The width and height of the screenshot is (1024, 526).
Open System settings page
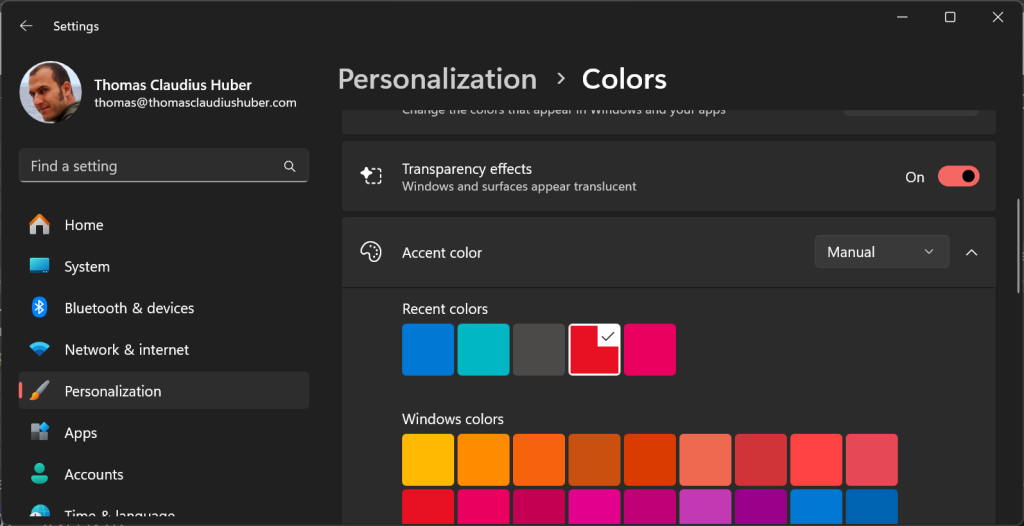coord(164,267)
